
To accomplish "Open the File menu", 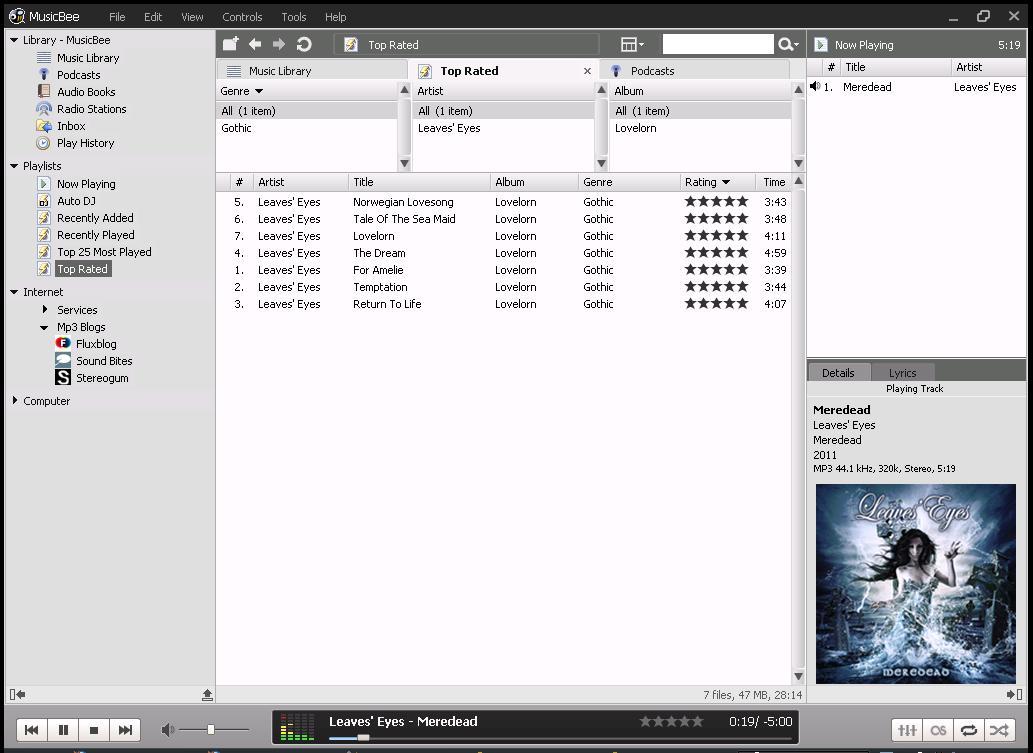I will [117, 17].
